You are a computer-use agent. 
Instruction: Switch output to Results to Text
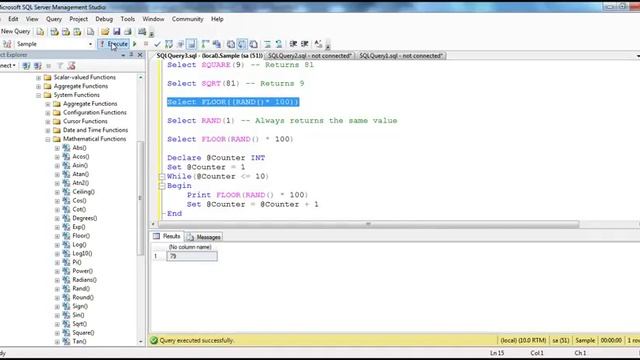click(x=231, y=44)
